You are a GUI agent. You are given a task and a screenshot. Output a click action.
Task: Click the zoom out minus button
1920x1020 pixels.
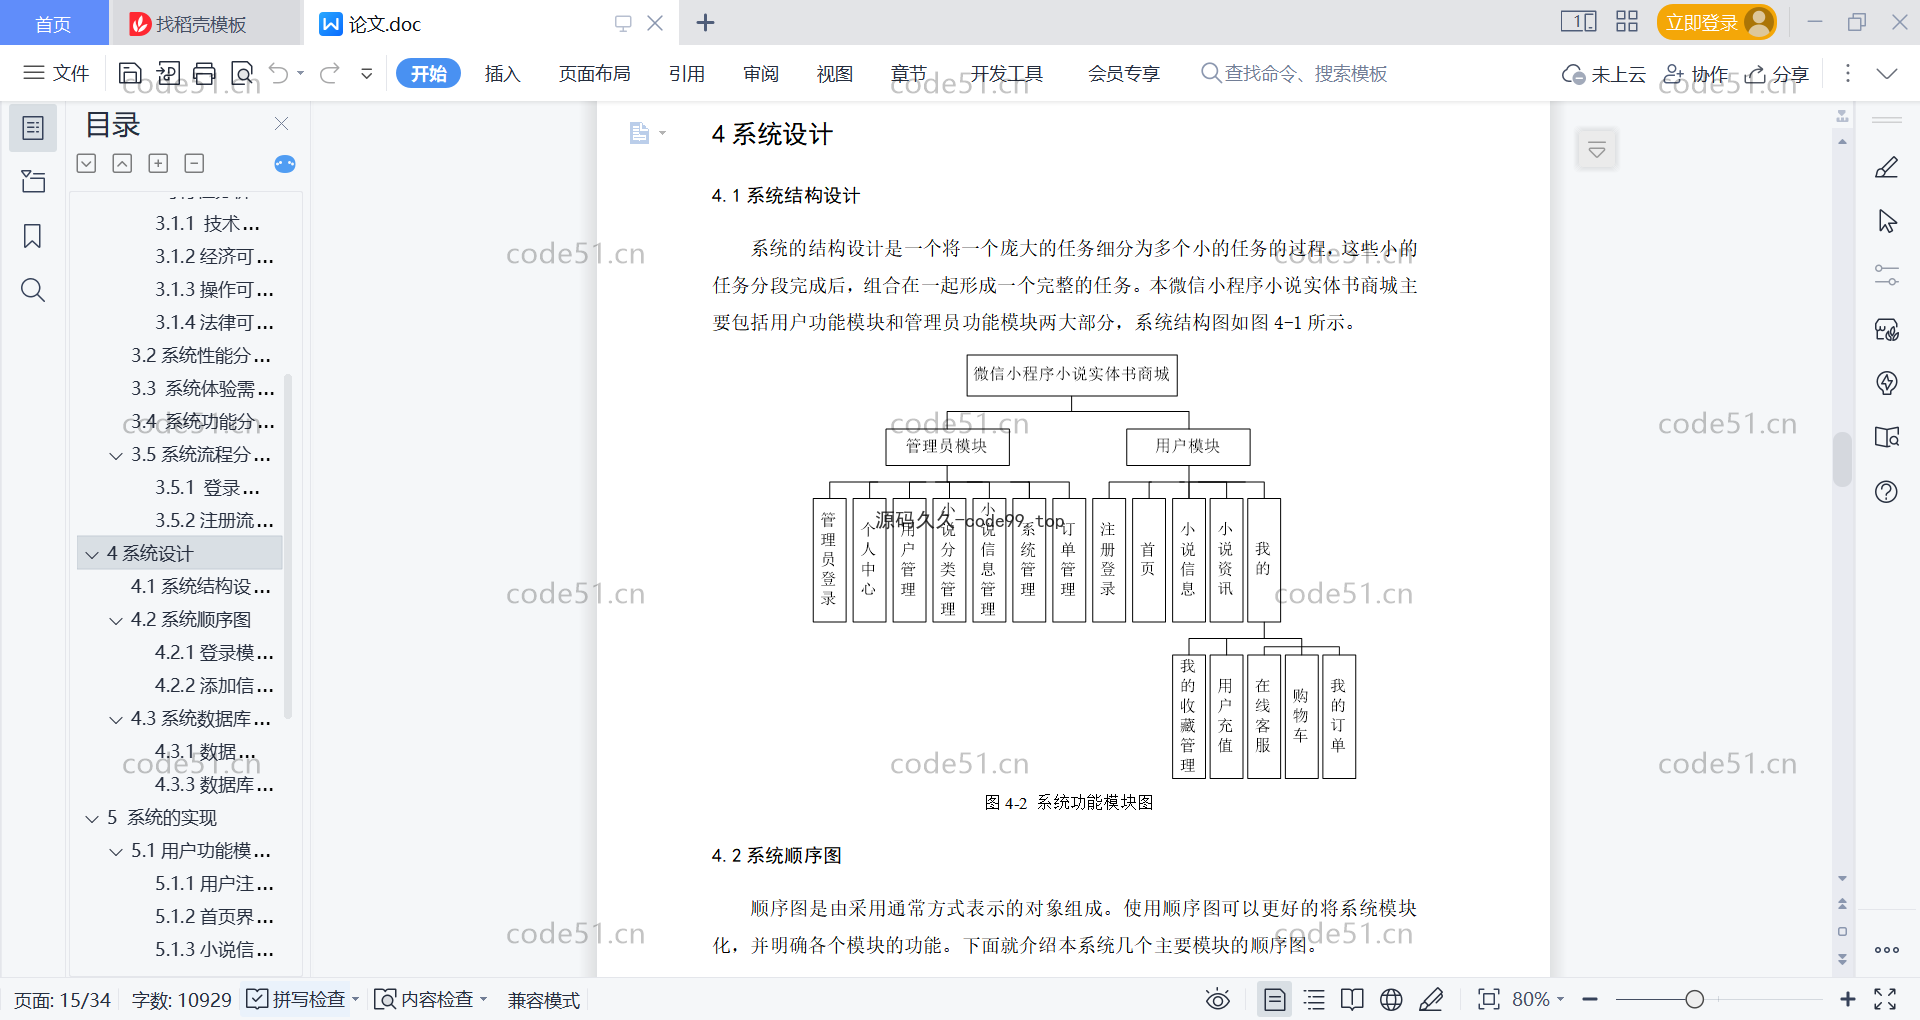[x=1590, y=999]
